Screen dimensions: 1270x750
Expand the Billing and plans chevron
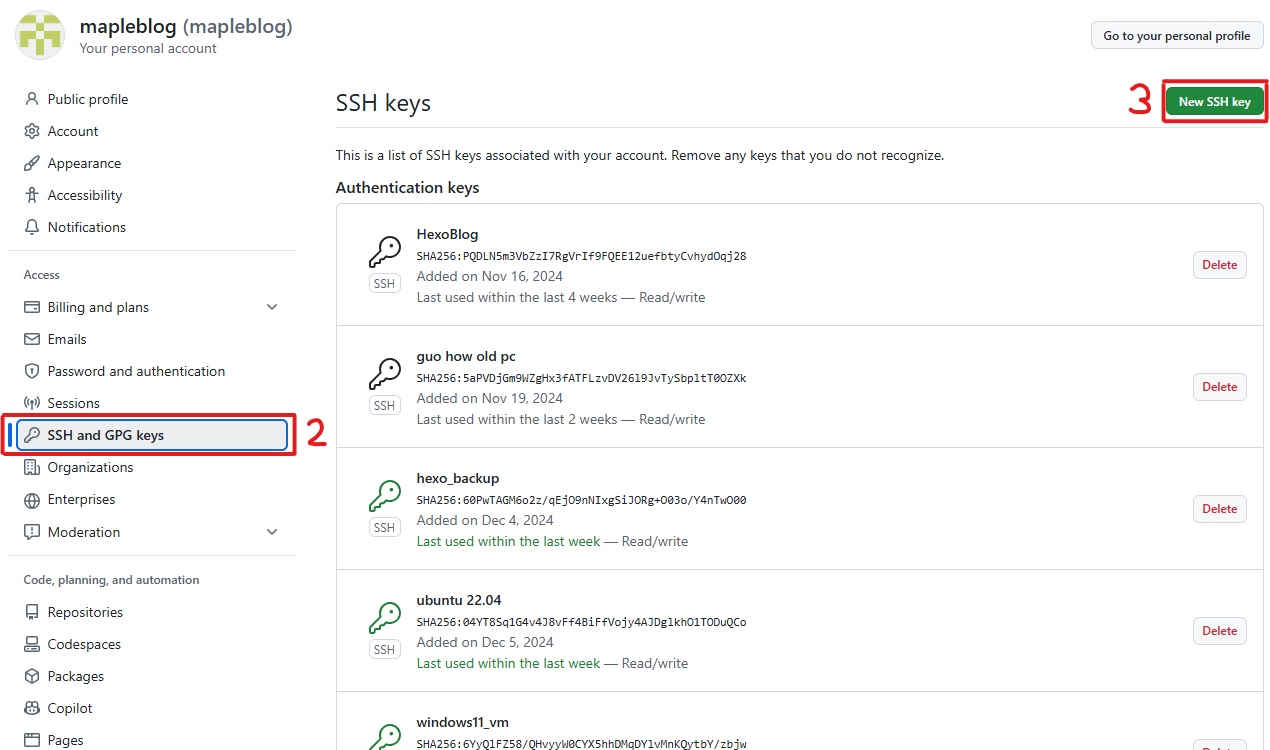272,307
